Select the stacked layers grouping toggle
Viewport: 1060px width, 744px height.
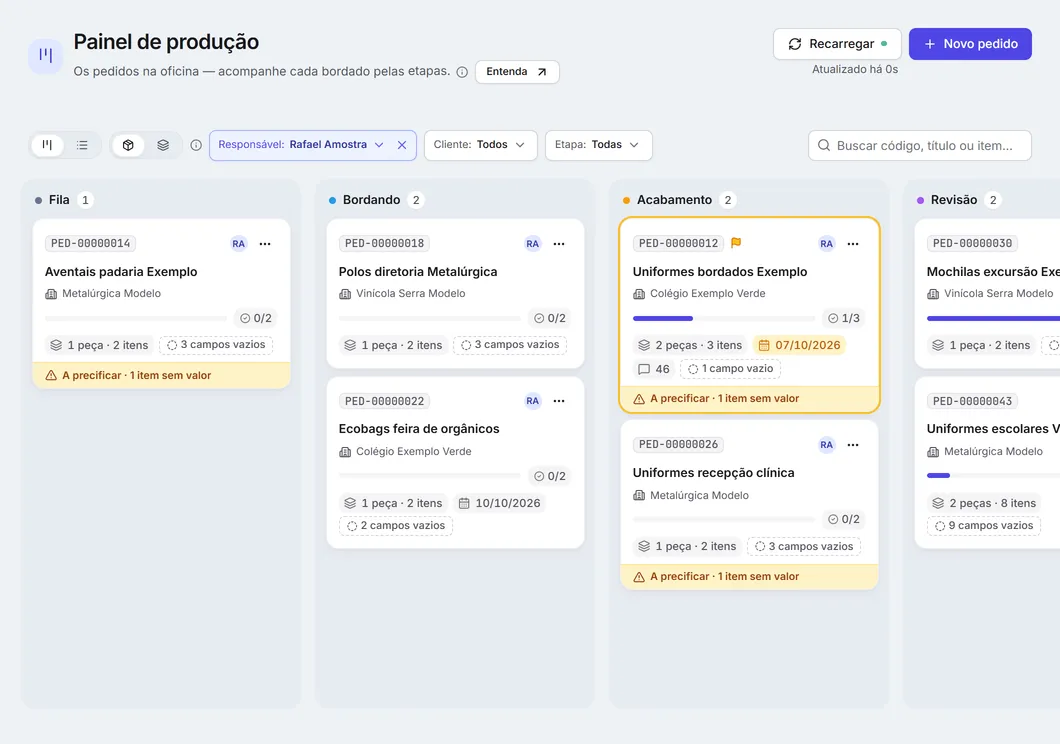(163, 145)
